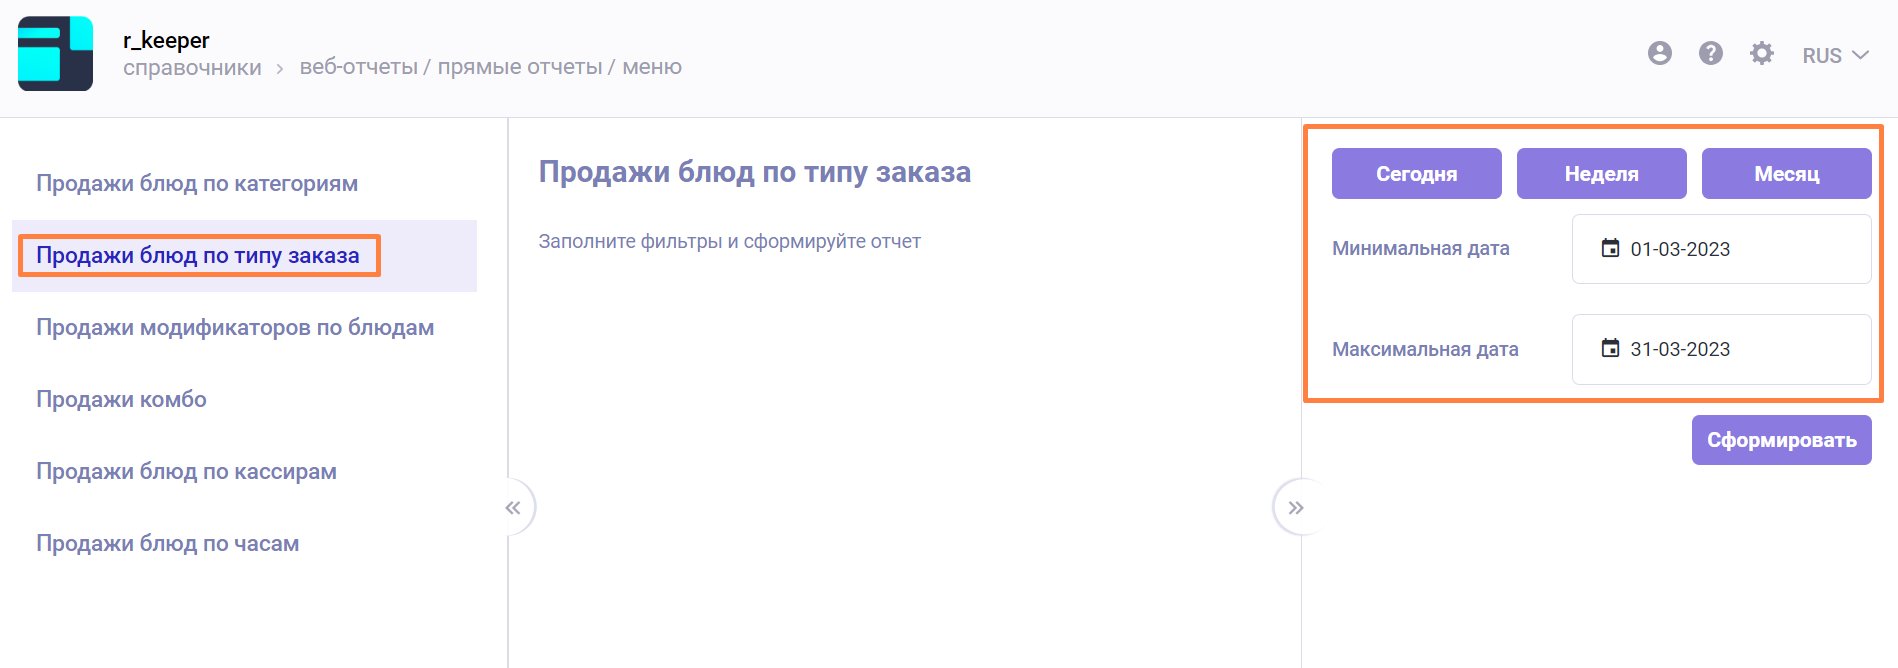Select Продажи блюд по типу заказа report

[198, 256]
